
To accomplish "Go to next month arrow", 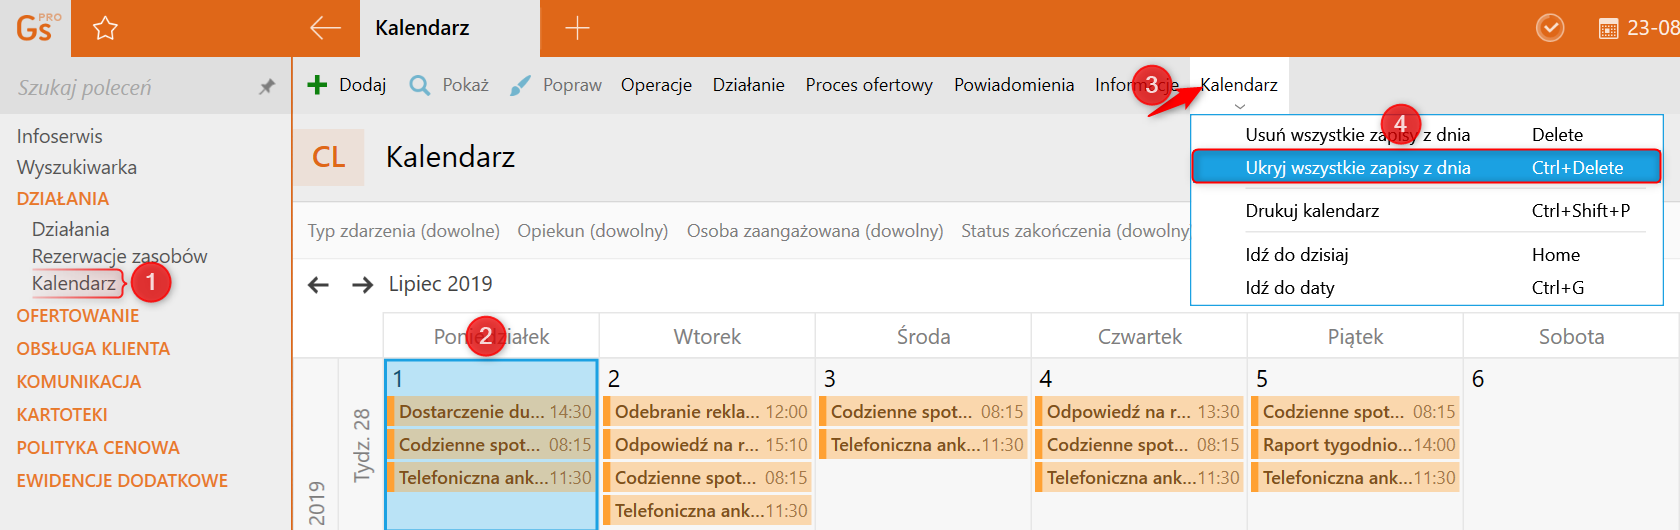I will tap(362, 285).
